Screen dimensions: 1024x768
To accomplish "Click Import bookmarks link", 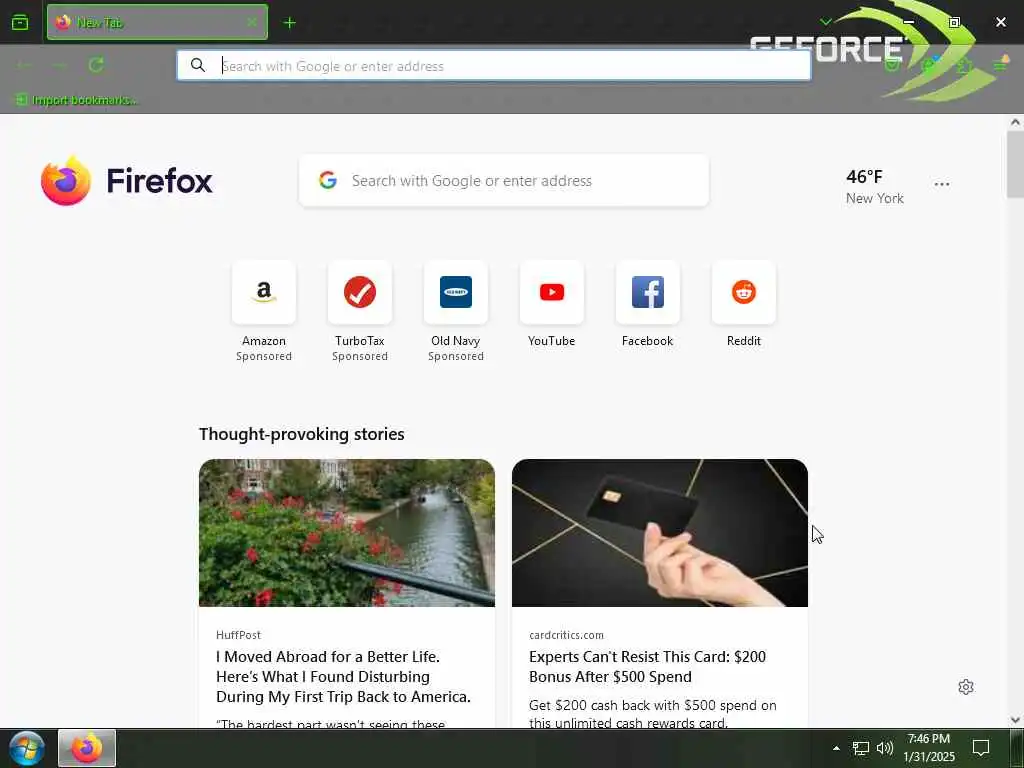I will [76, 100].
